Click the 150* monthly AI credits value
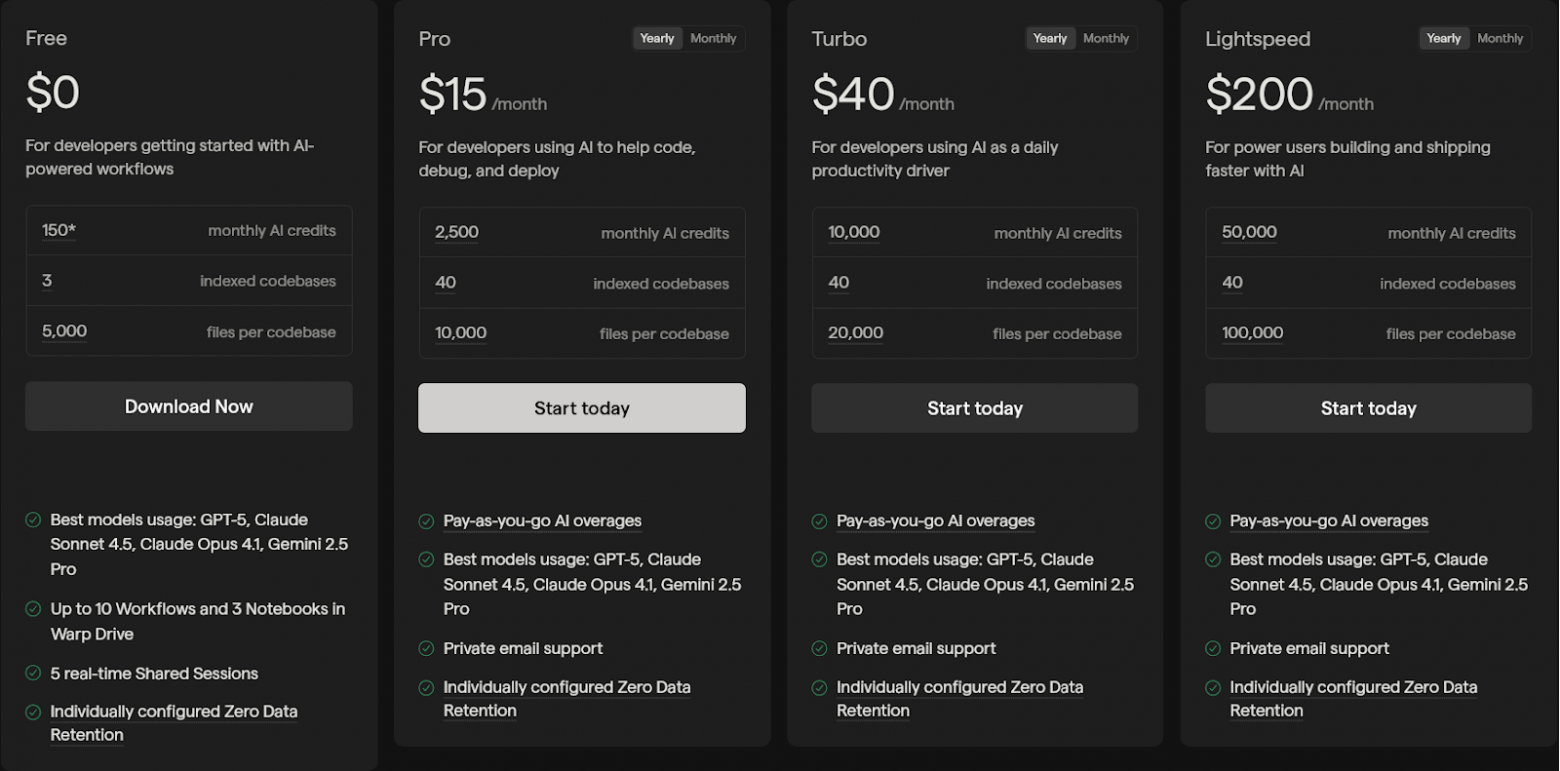Viewport: 1560px width, 771px height. [x=59, y=231]
